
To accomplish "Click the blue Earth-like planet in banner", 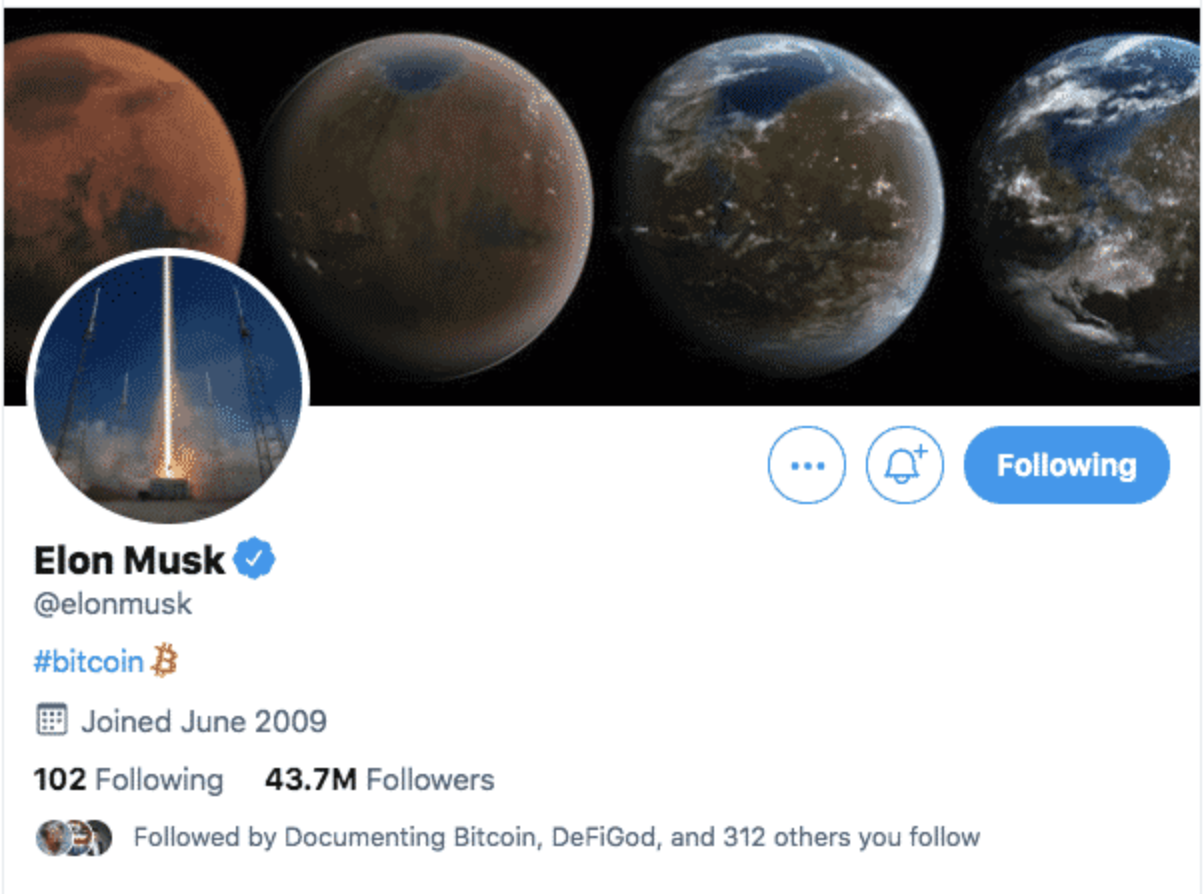I will [x=1091, y=204].
